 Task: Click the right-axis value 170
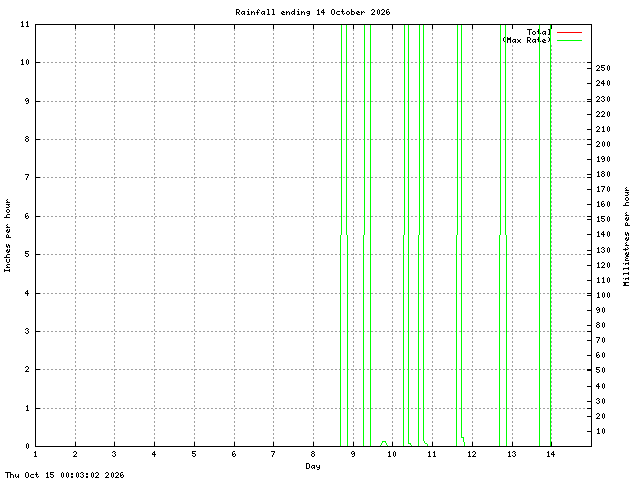[603, 189]
